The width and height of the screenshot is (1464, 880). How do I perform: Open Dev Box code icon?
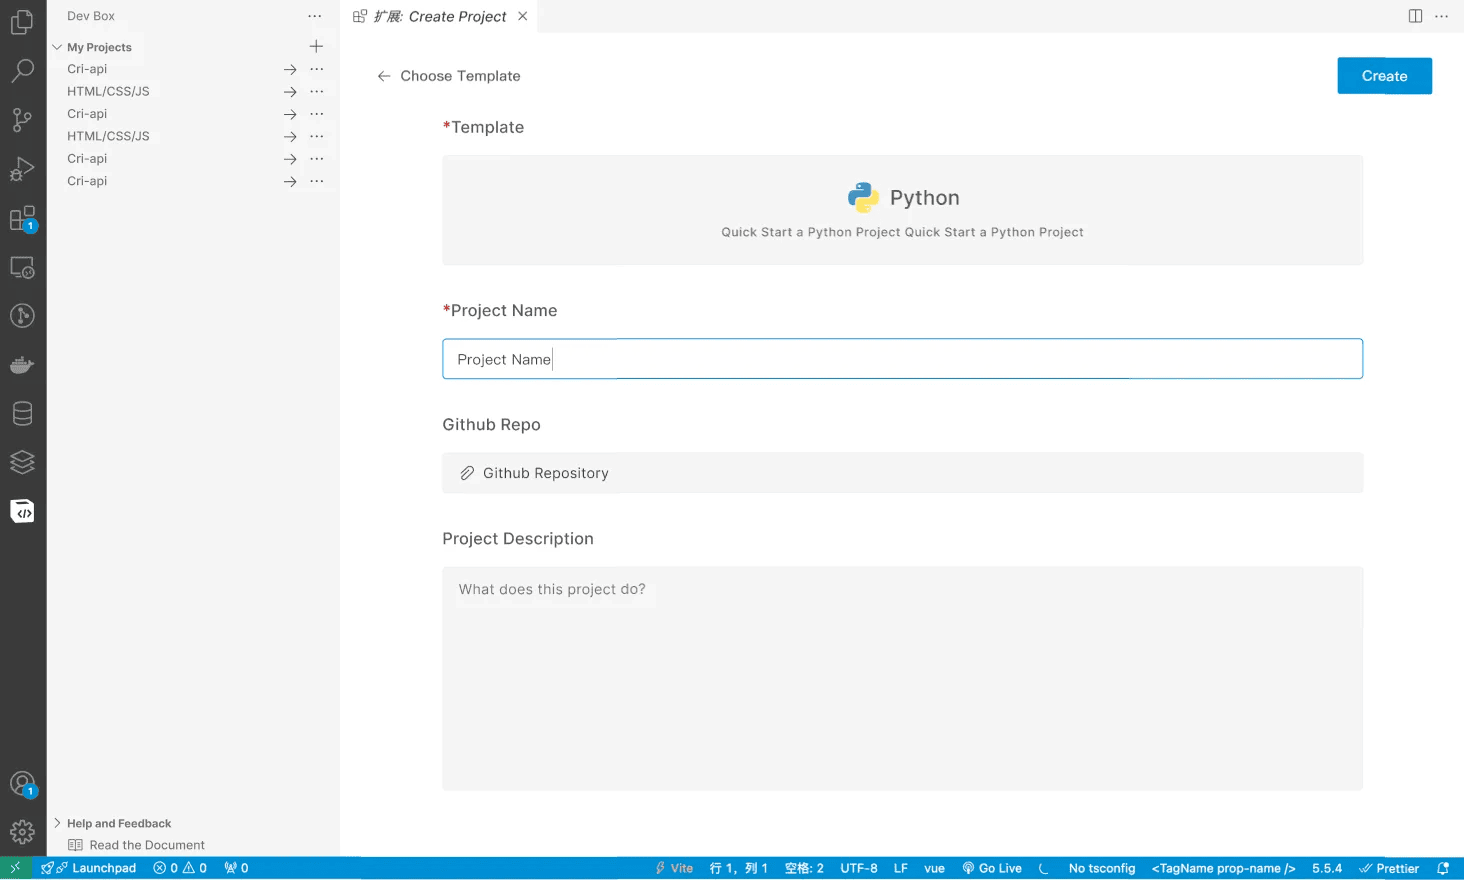pos(22,511)
